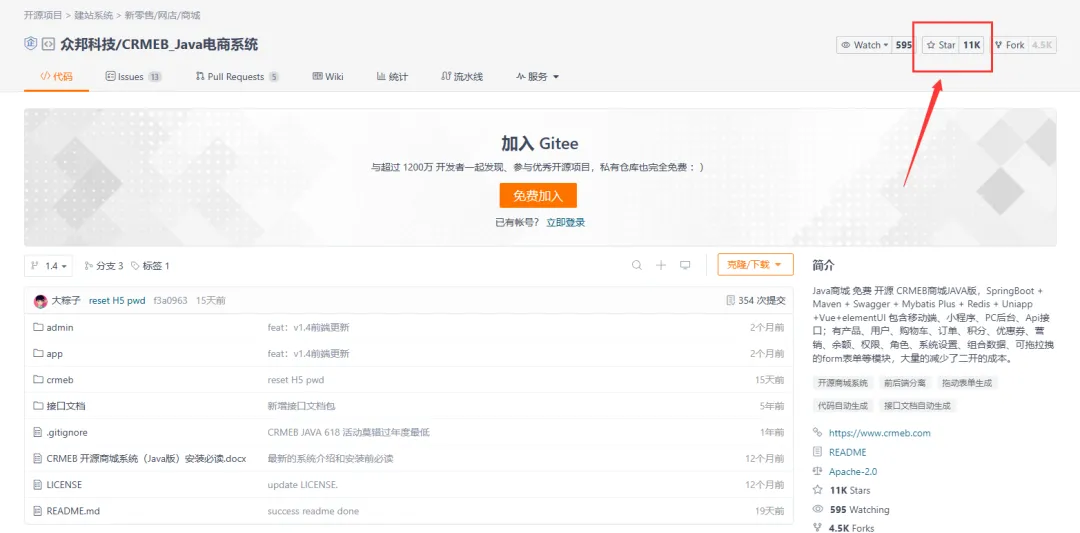The height and width of the screenshot is (533, 1080).
Task: Click the app folder icon
Action: 38,353
